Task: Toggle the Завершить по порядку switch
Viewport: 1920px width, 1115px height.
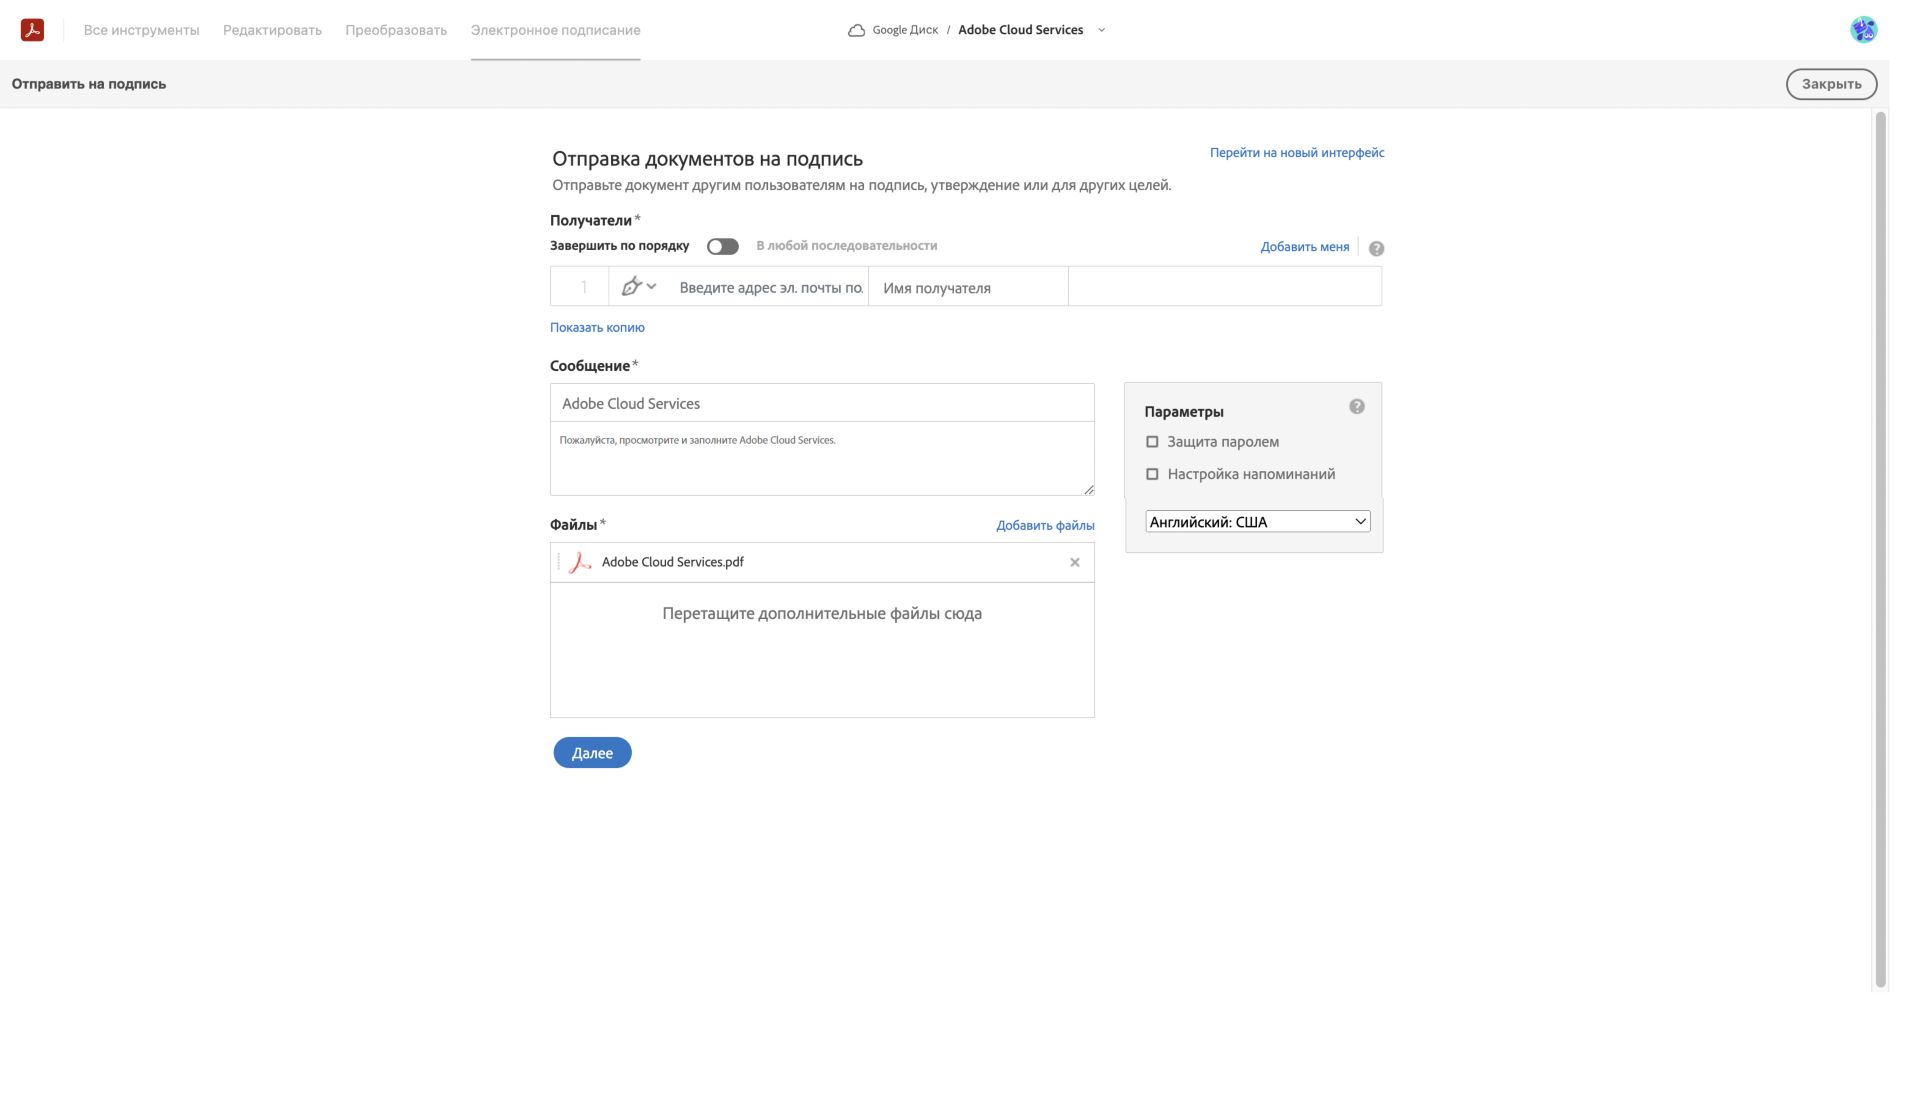Action: (x=722, y=247)
